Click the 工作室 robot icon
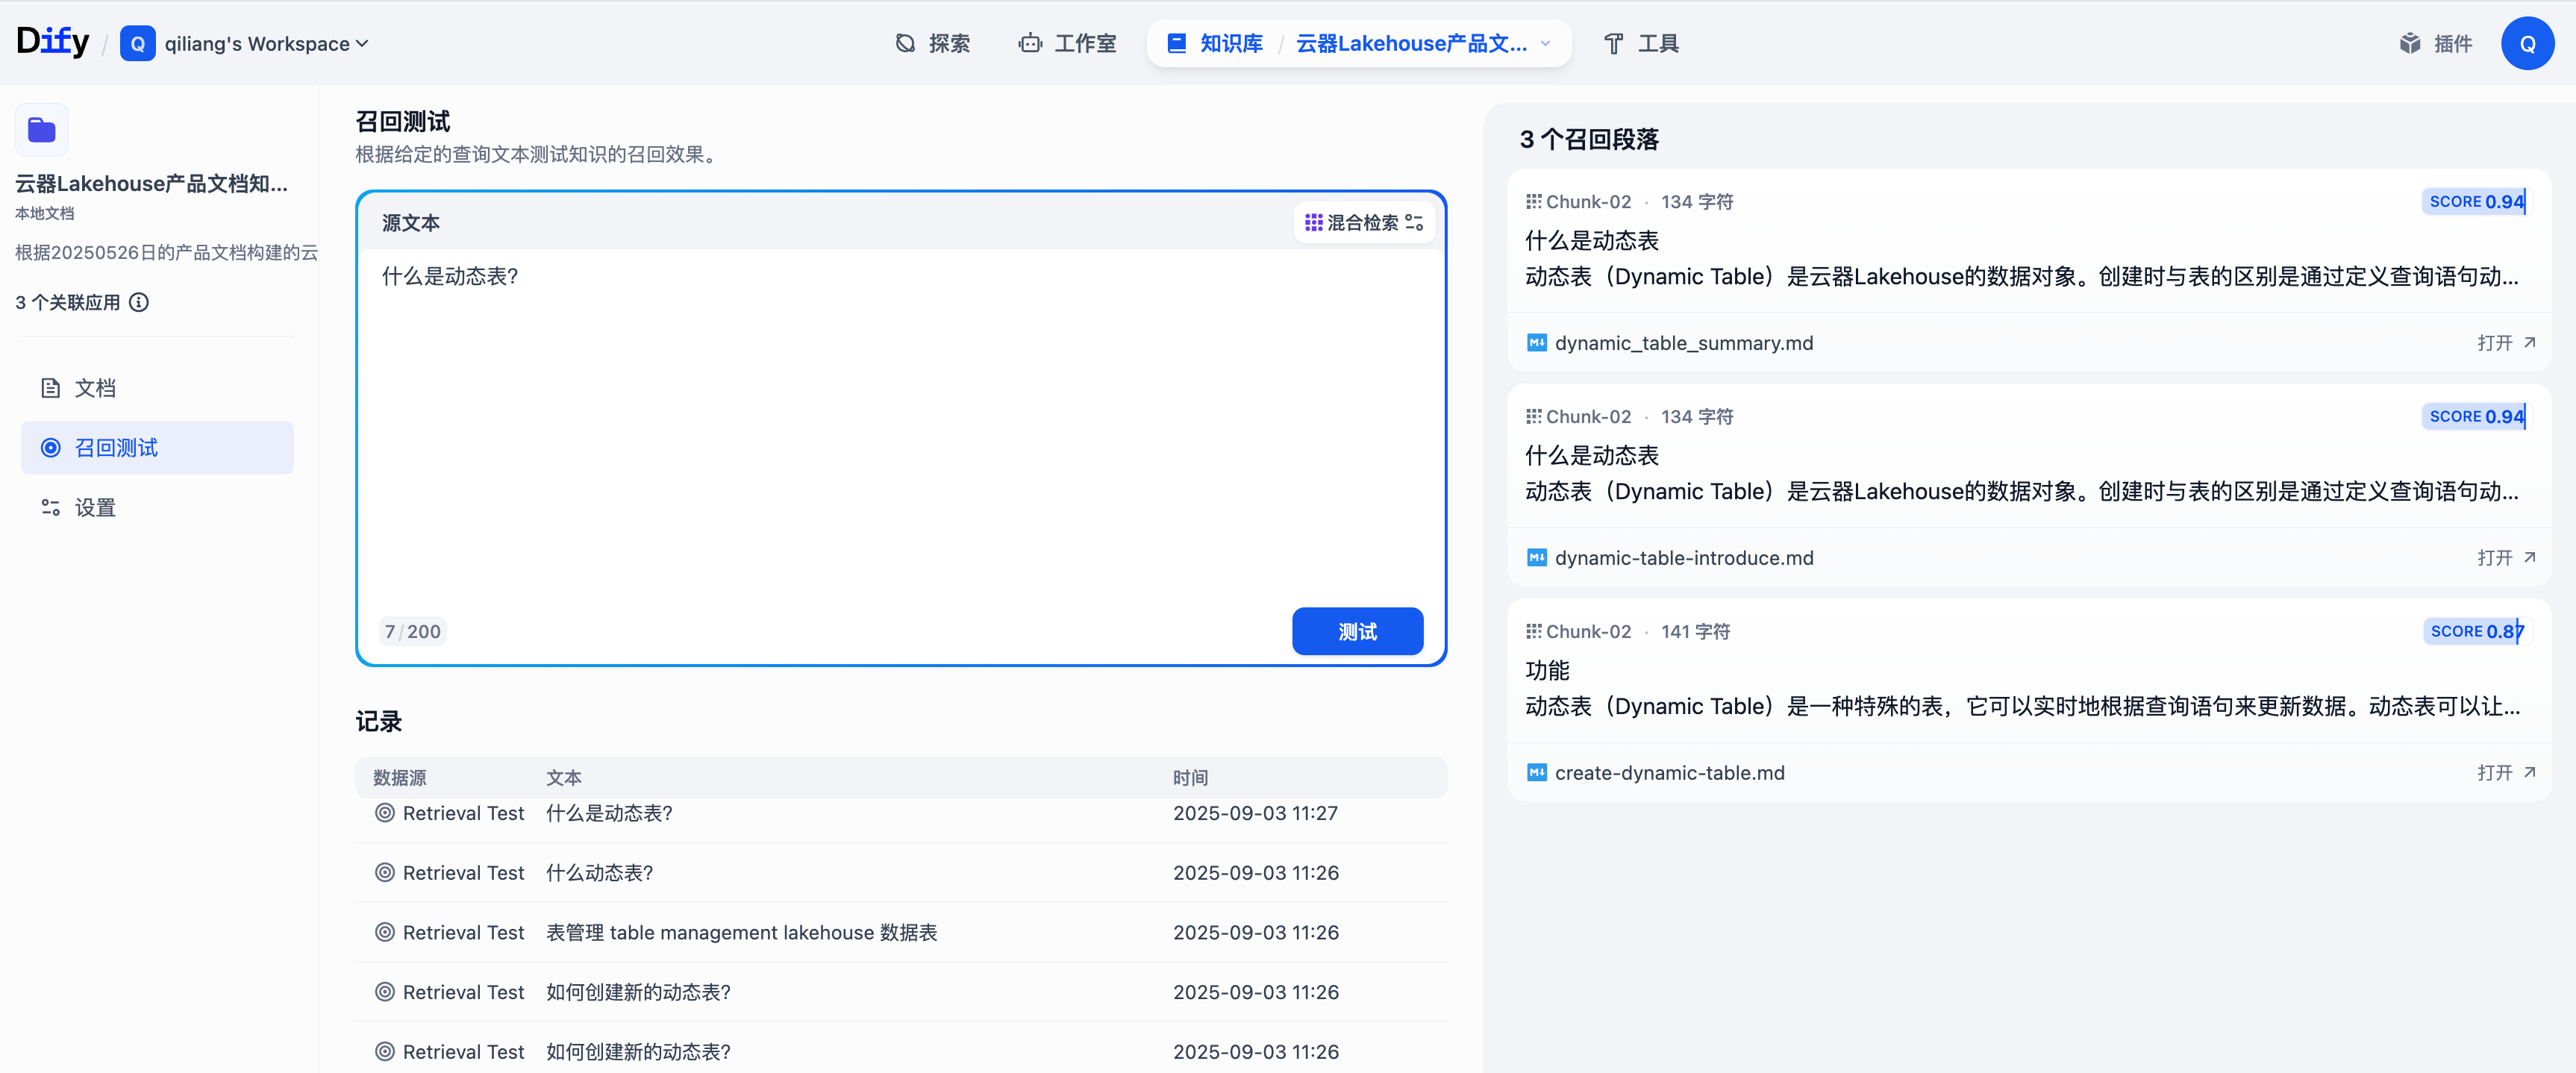This screenshot has width=2576, height=1073. click(x=1030, y=44)
